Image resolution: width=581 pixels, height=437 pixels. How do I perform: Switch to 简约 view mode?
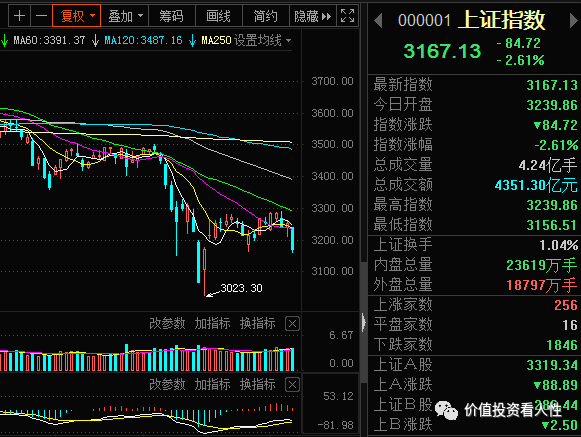pos(265,16)
